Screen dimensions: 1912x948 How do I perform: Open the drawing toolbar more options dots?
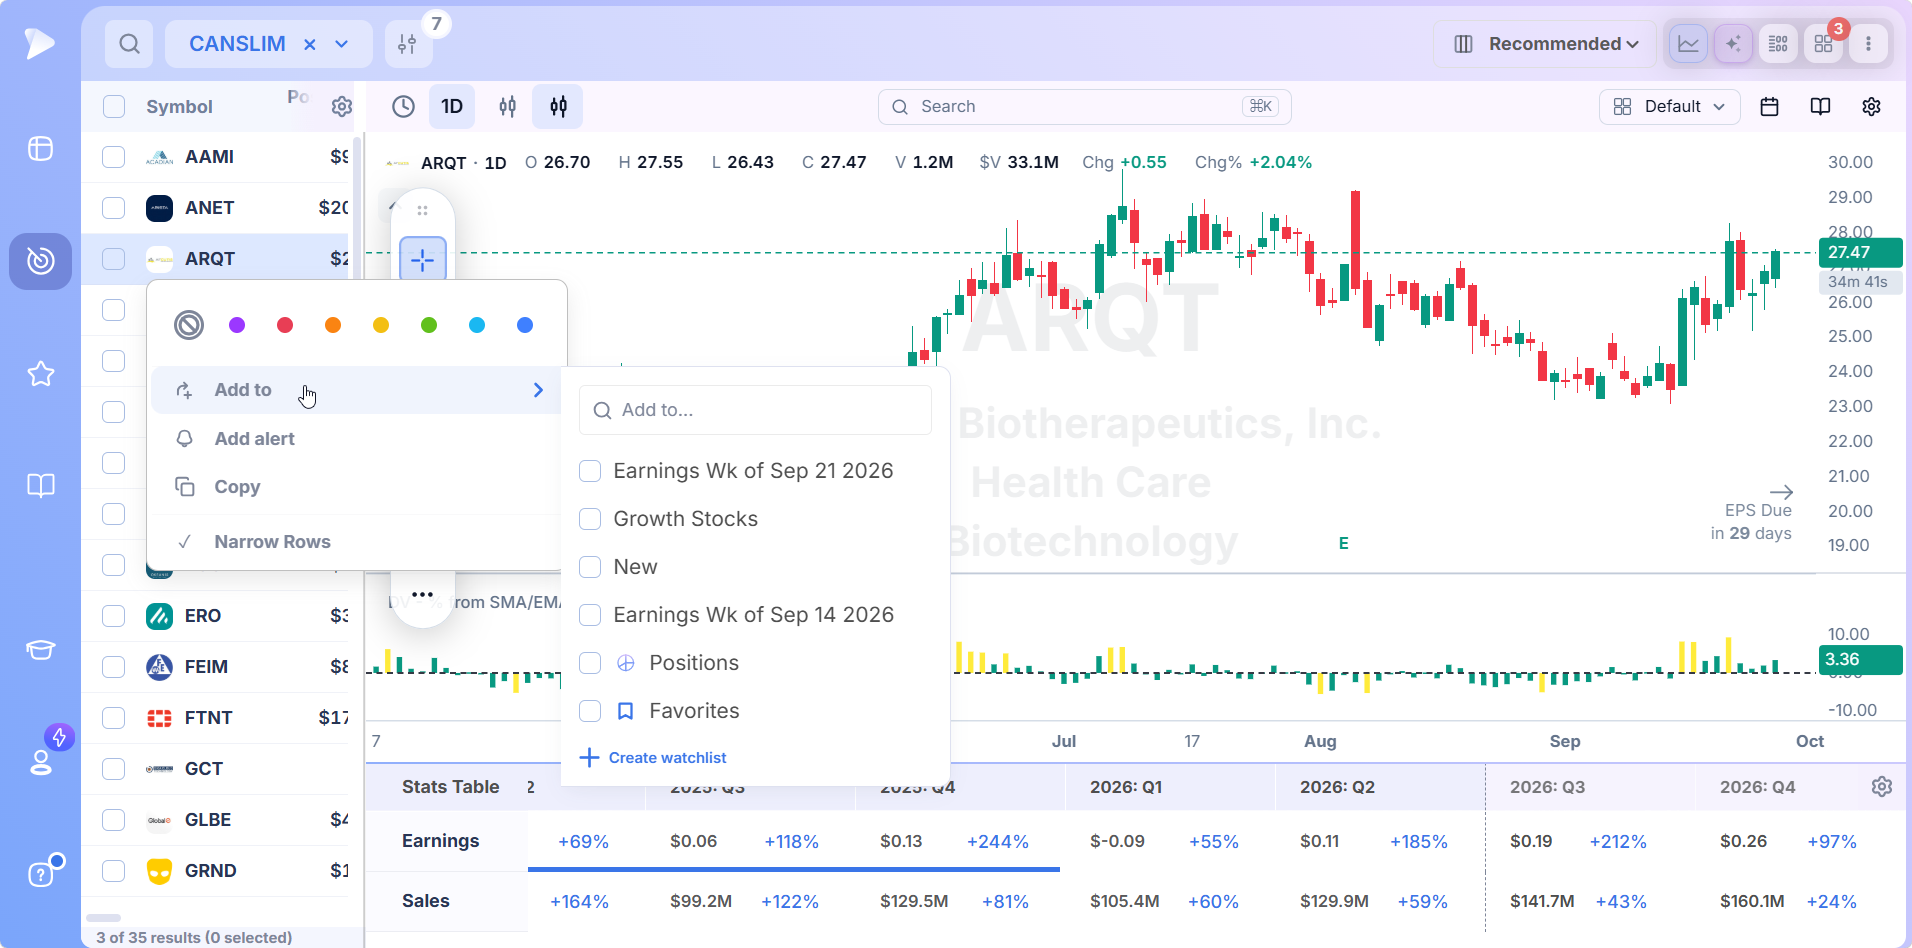click(422, 595)
